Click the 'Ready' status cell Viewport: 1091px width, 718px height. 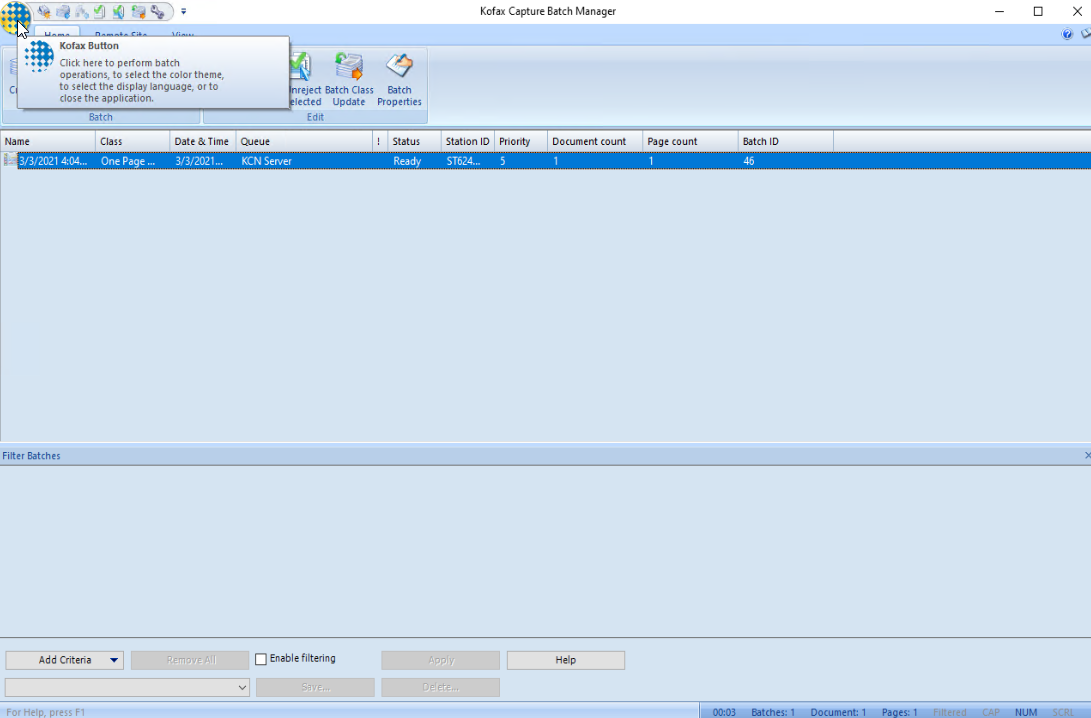point(407,161)
